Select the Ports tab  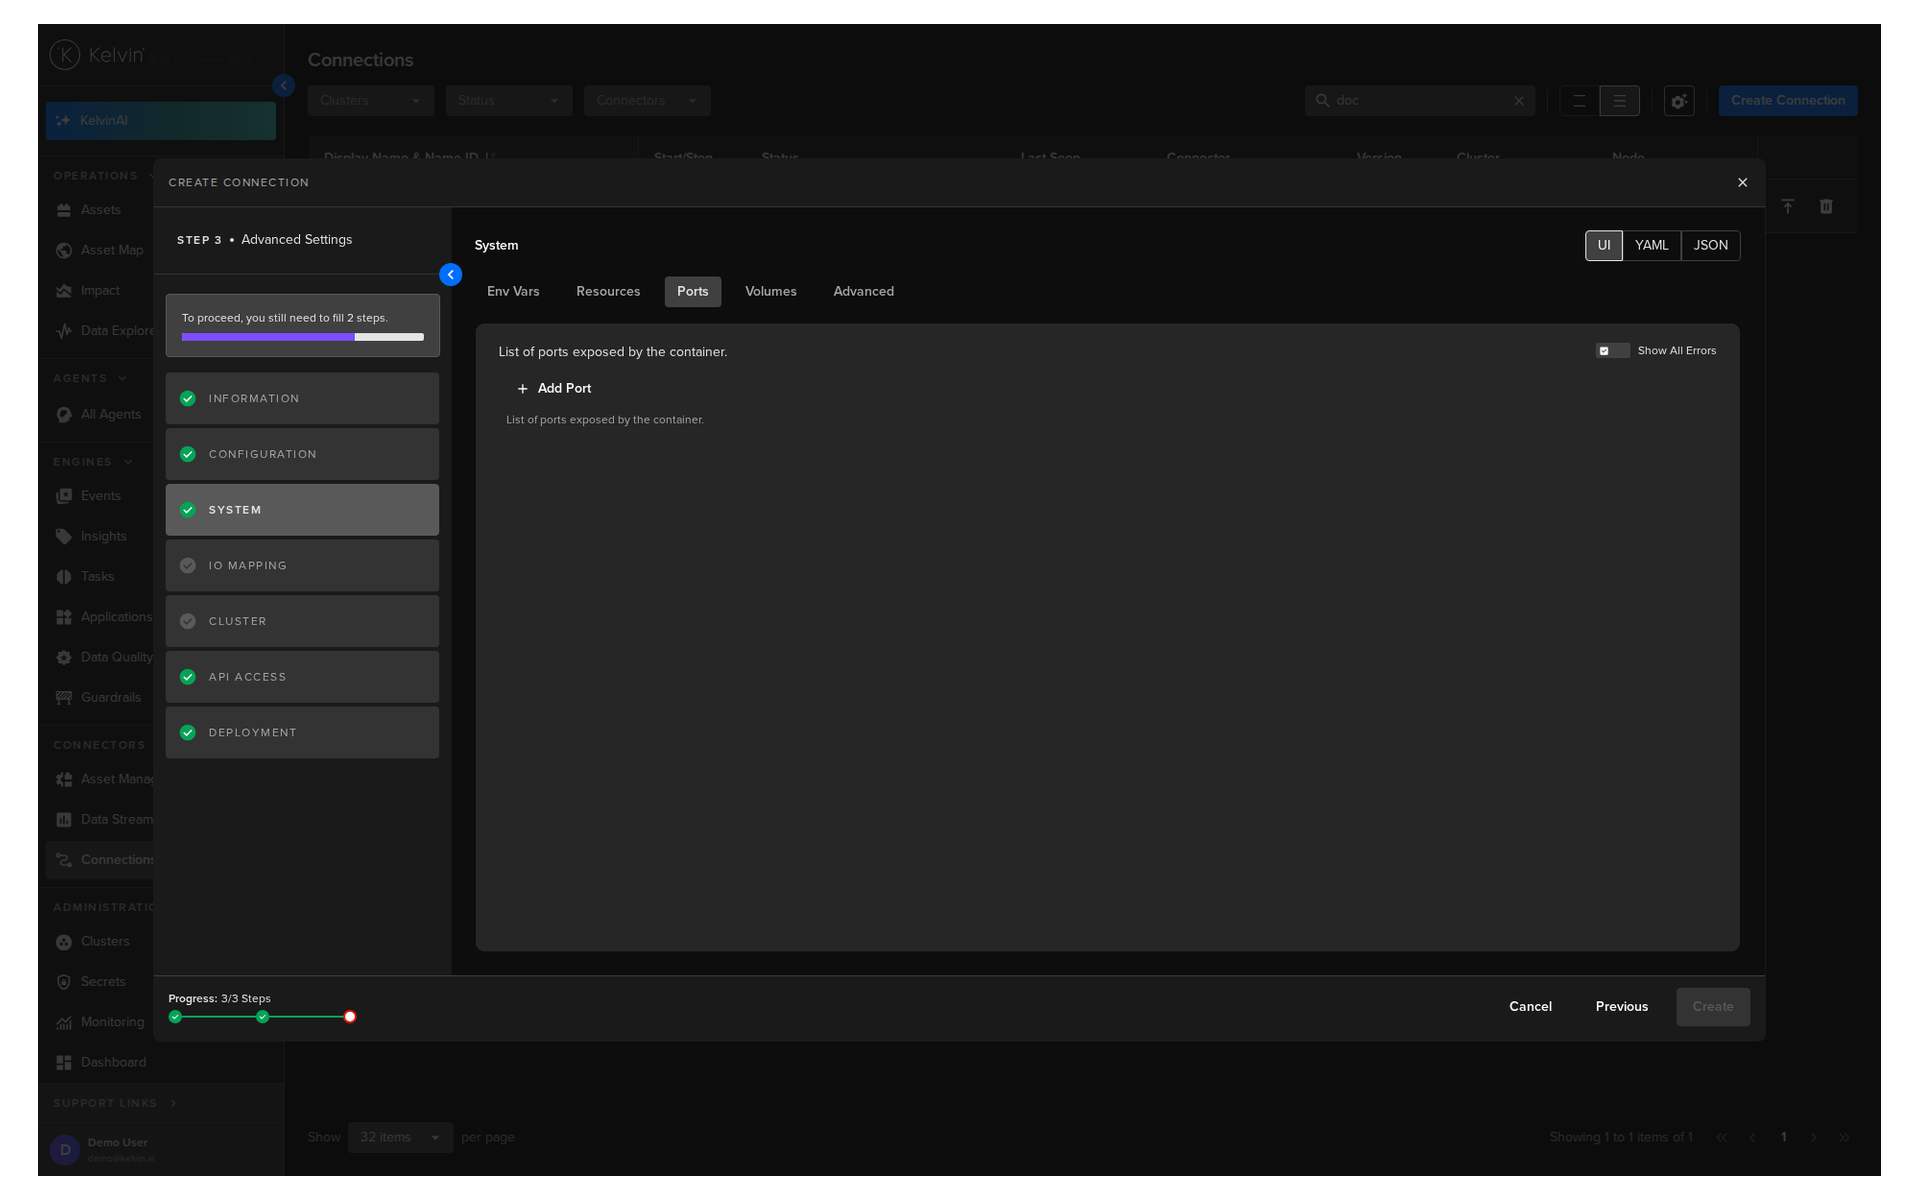pyautogui.click(x=692, y=292)
